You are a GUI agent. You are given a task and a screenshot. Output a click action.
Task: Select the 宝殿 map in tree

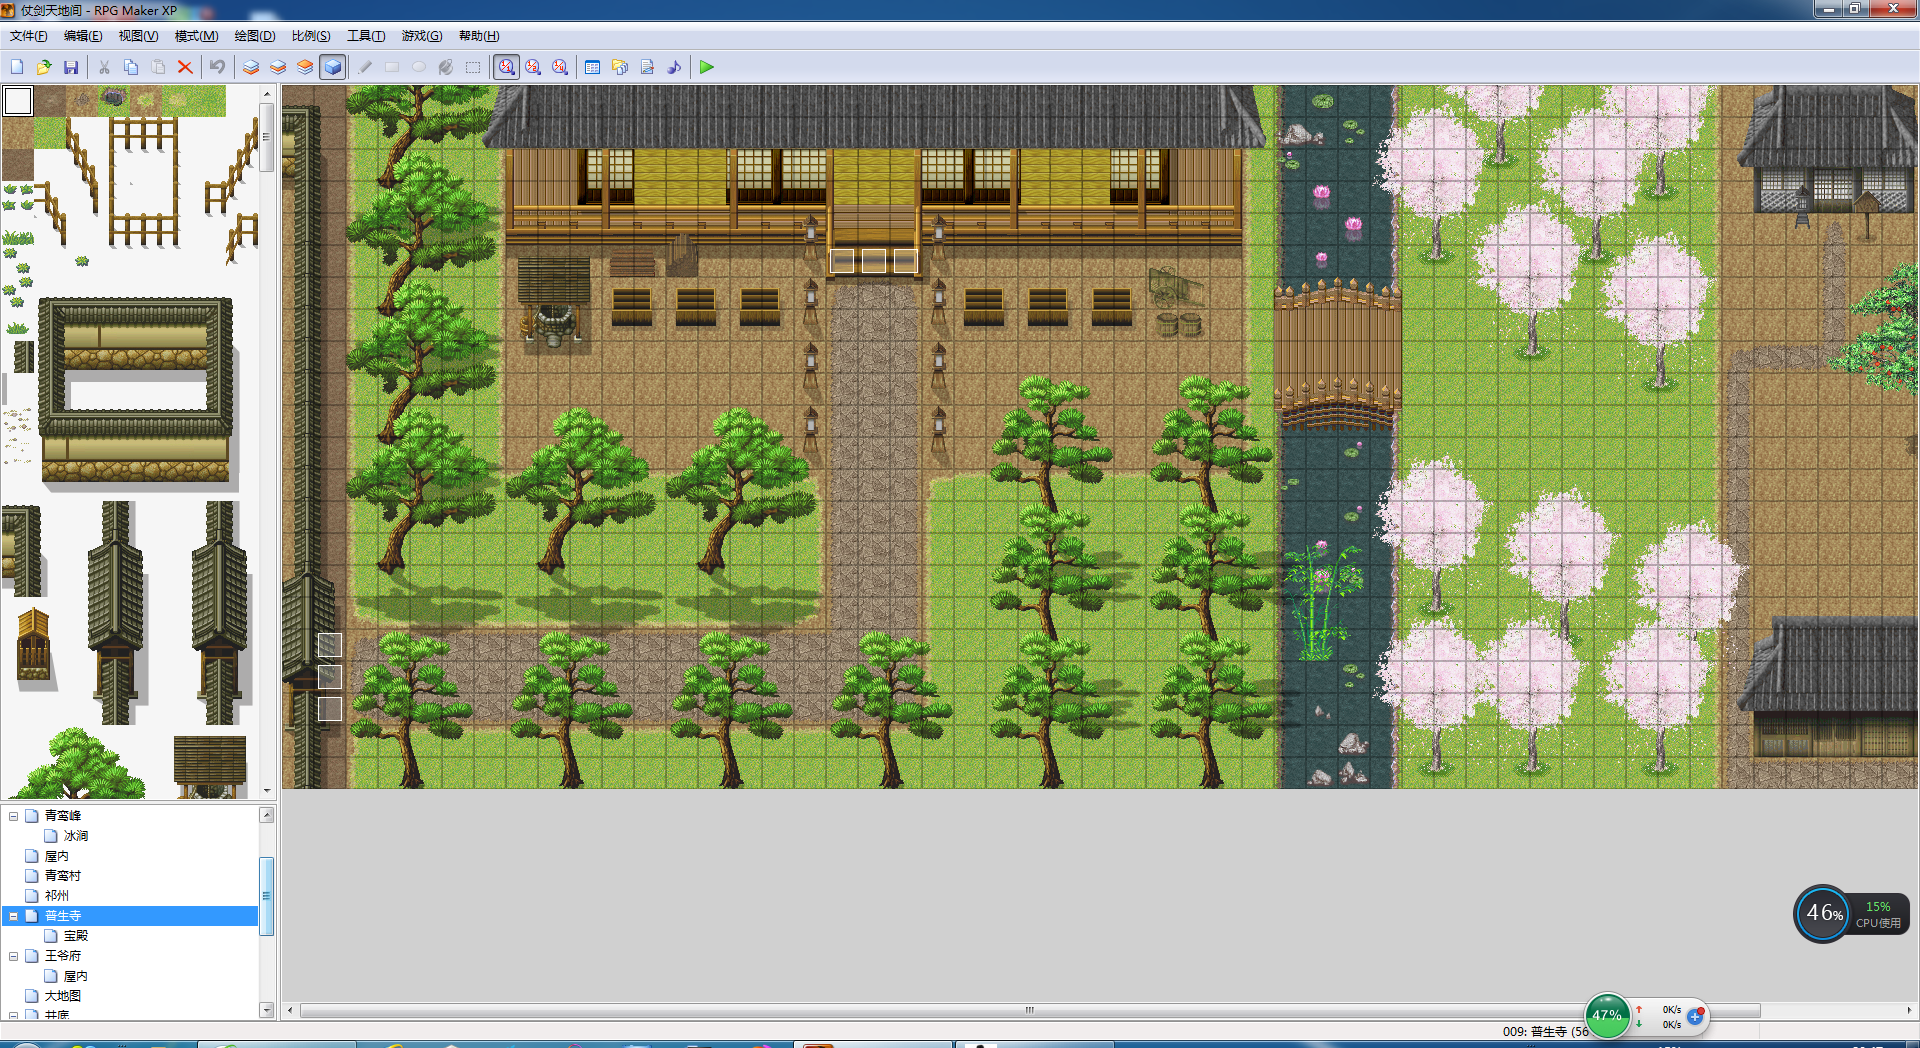(x=76, y=936)
